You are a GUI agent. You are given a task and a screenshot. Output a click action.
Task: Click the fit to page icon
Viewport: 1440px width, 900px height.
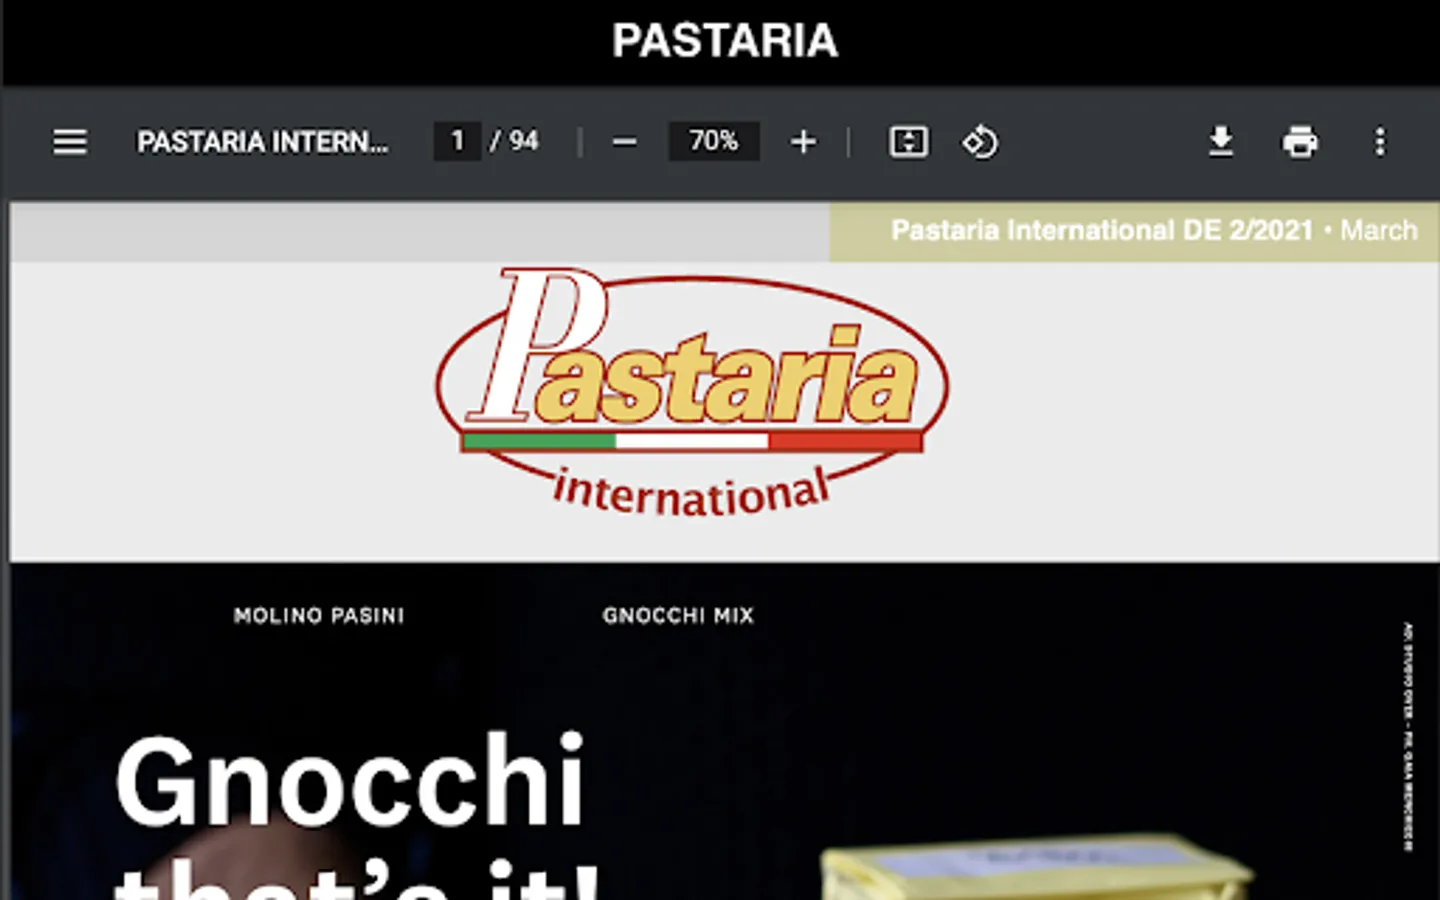[908, 142]
